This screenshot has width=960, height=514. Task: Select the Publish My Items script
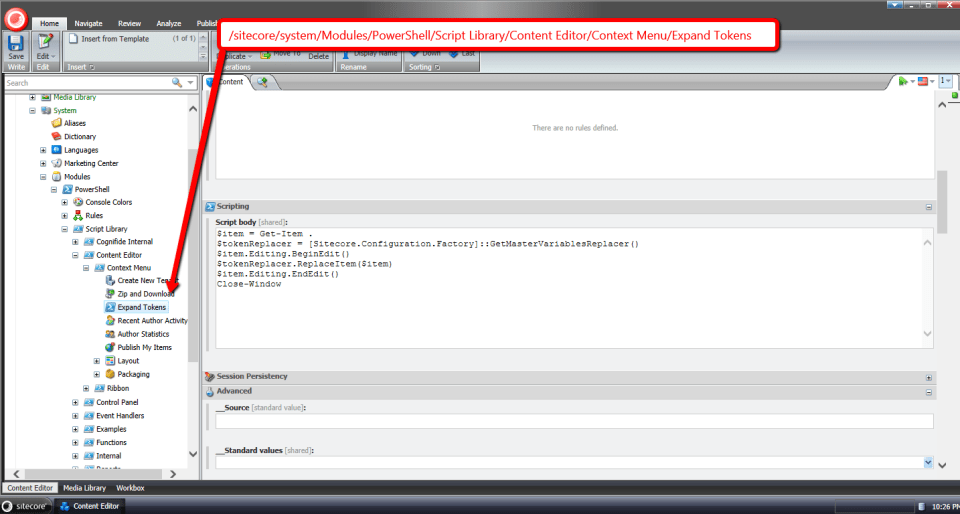point(144,347)
